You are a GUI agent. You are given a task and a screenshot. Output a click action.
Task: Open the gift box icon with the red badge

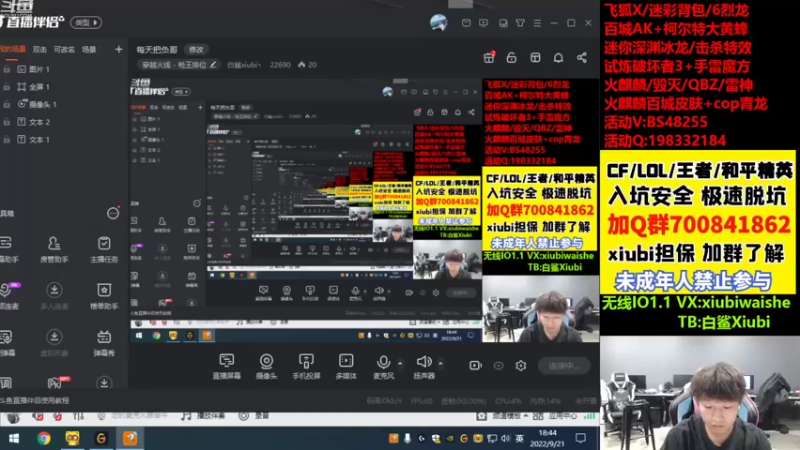point(489,57)
